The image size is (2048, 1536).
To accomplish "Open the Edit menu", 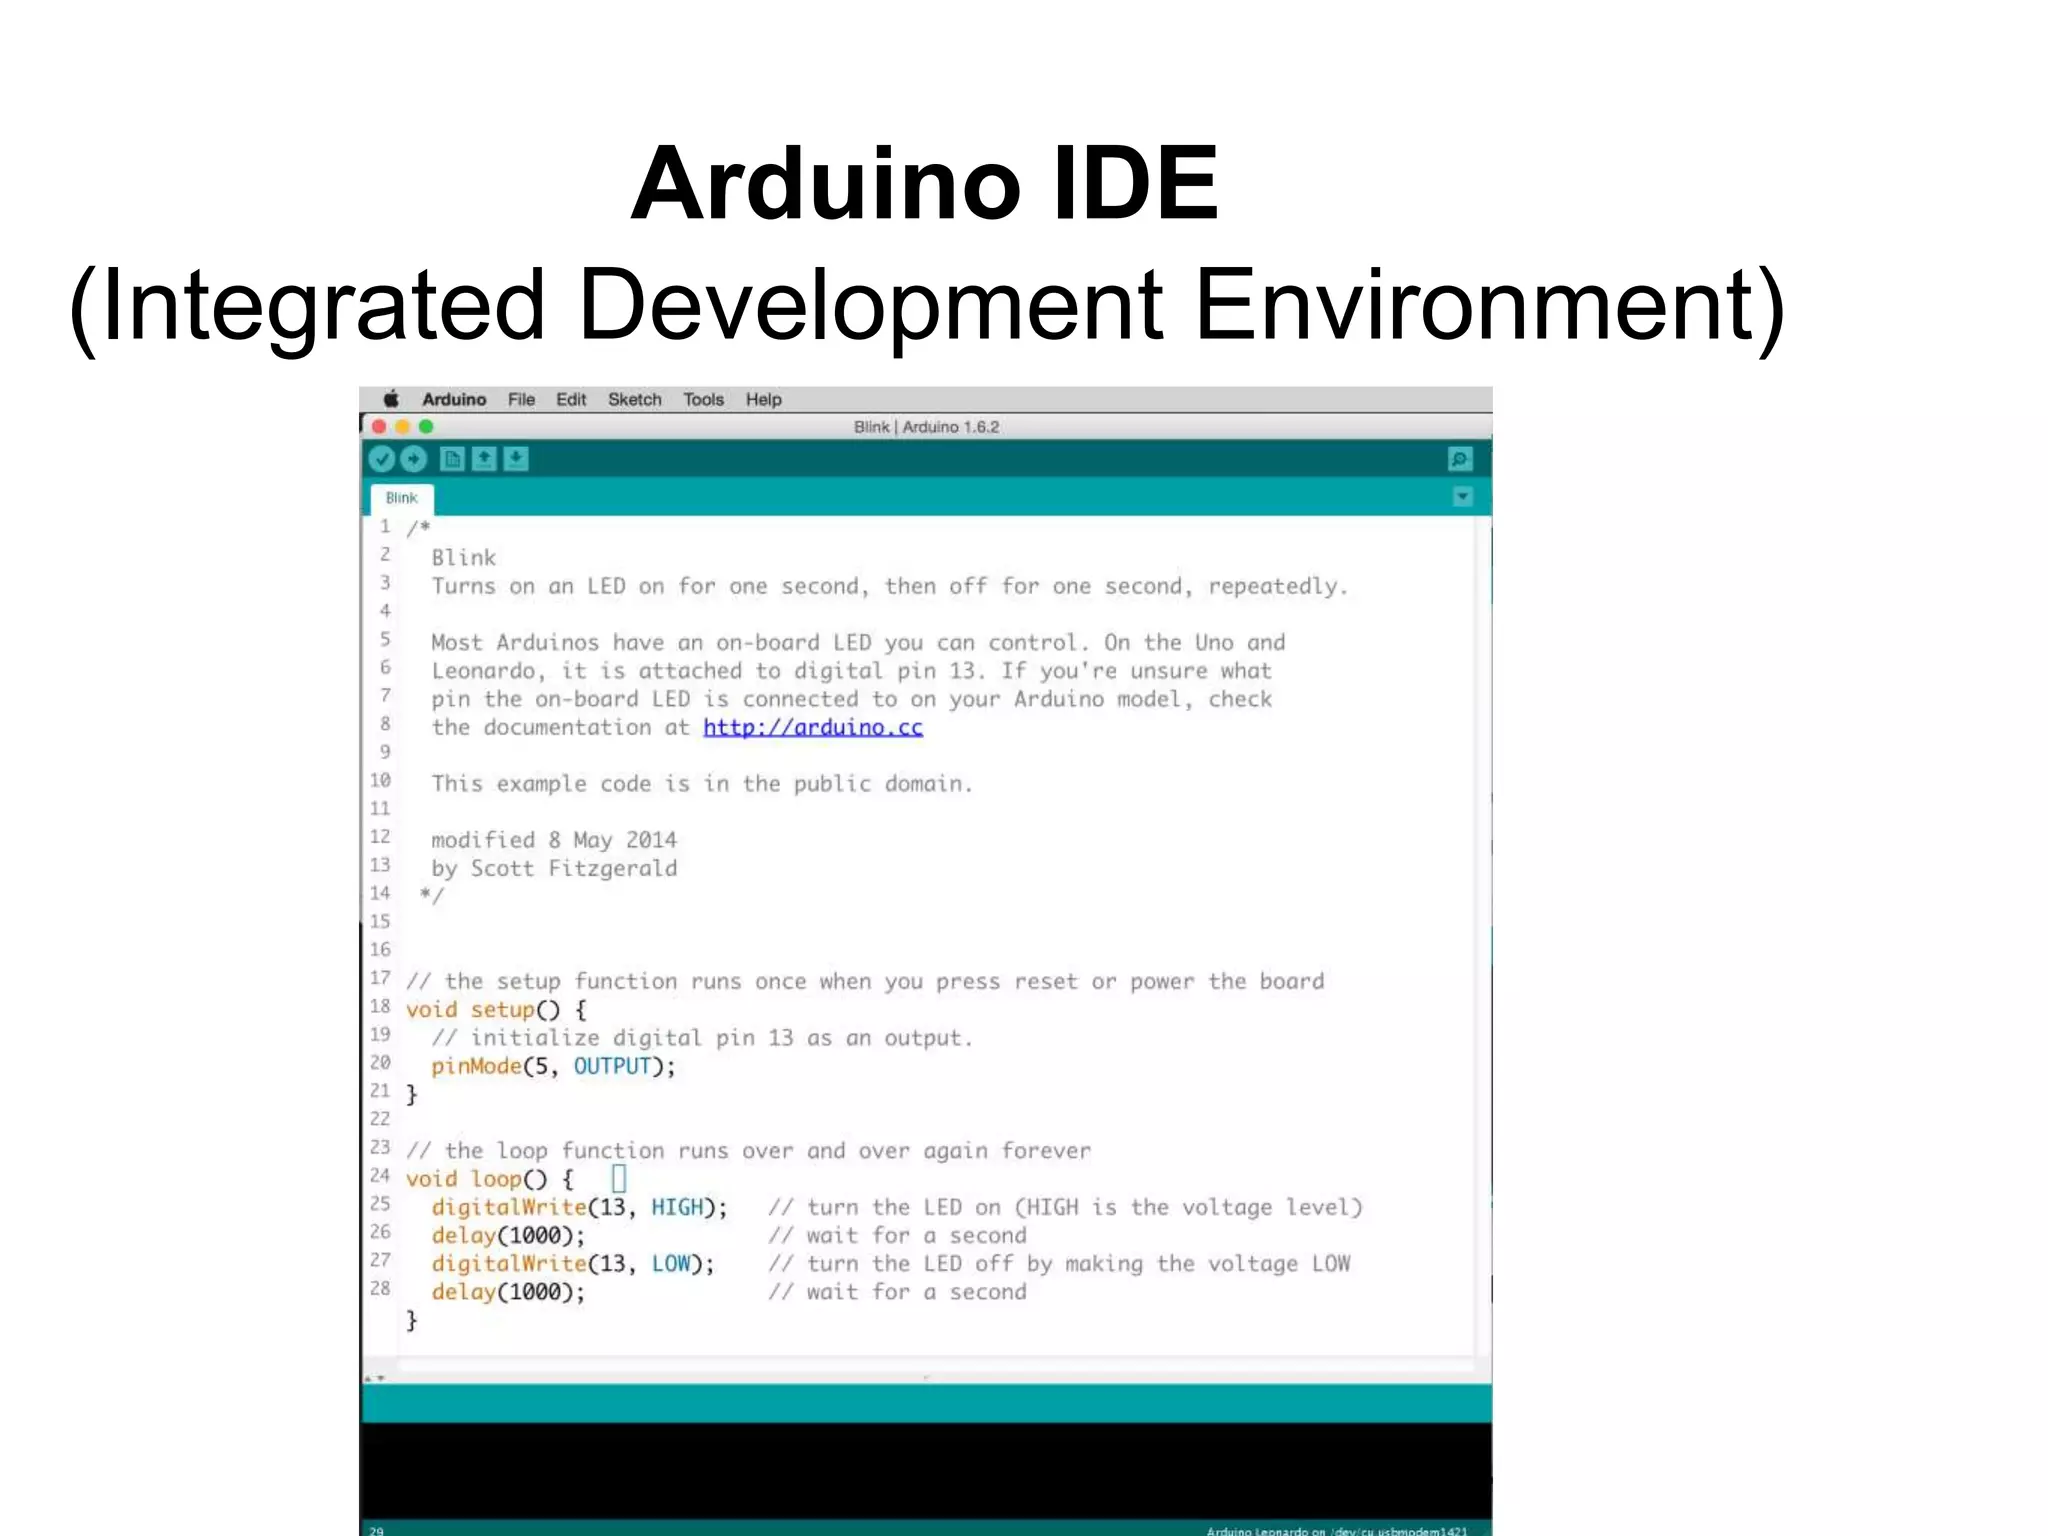I will 571,399.
